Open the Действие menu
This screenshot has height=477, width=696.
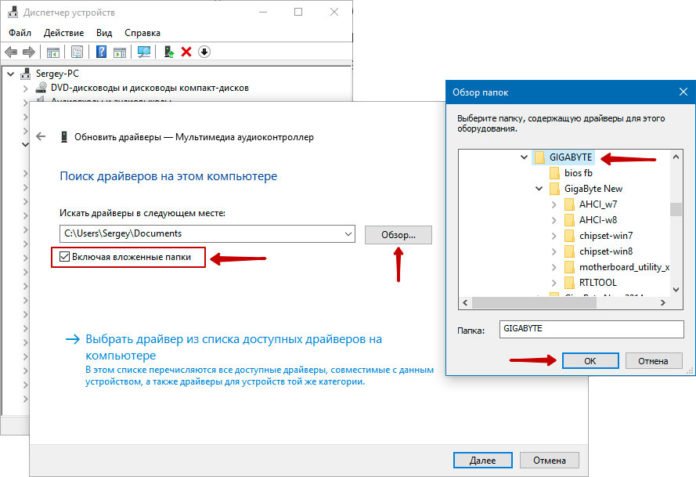(63, 33)
